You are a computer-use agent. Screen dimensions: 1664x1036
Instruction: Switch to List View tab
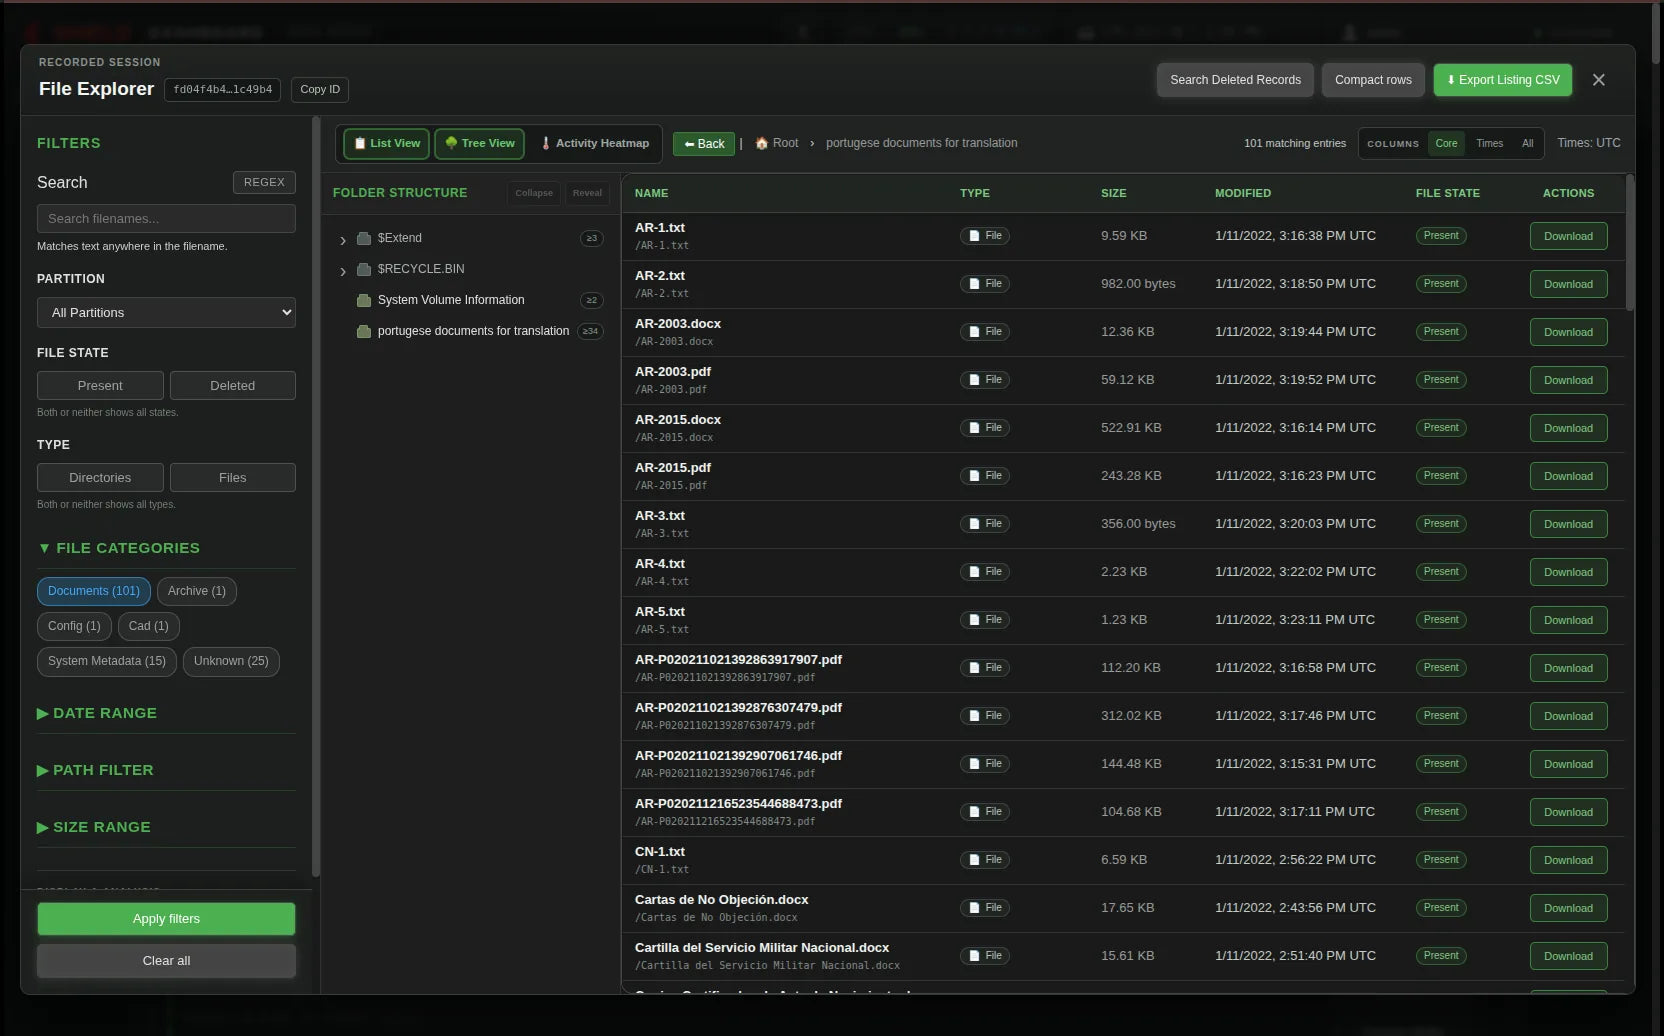click(x=386, y=144)
